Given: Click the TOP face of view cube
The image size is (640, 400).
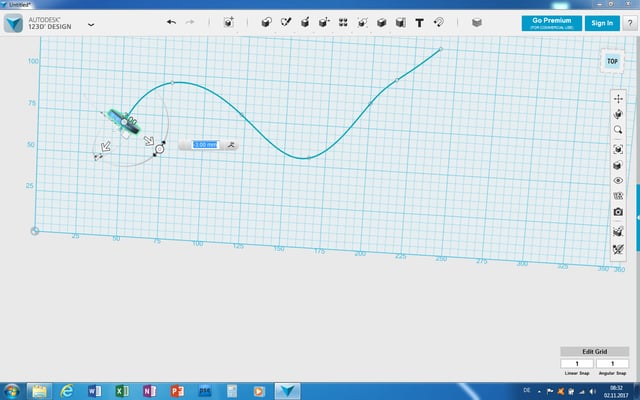Looking at the screenshot, I should pyautogui.click(x=610, y=62).
